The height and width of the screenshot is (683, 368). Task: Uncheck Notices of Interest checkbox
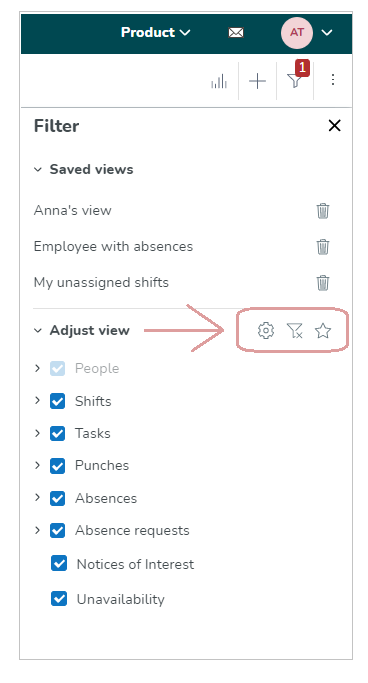pyautogui.click(x=59, y=563)
